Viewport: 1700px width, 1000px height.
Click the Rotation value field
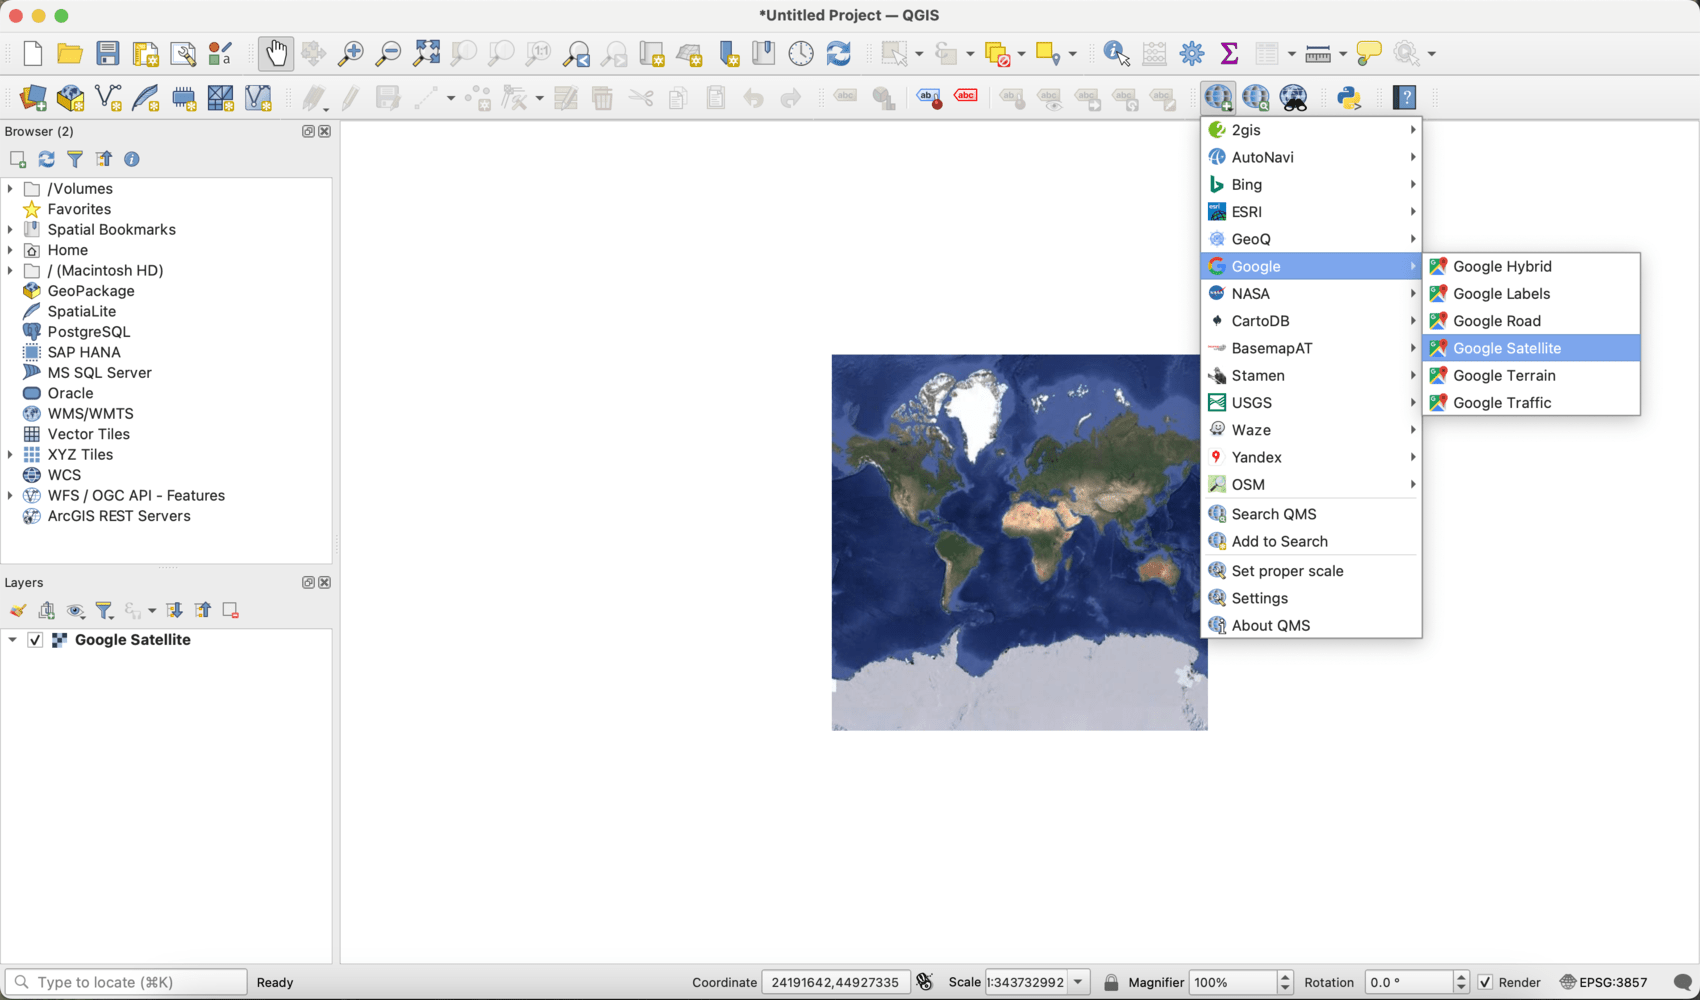point(1408,982)
